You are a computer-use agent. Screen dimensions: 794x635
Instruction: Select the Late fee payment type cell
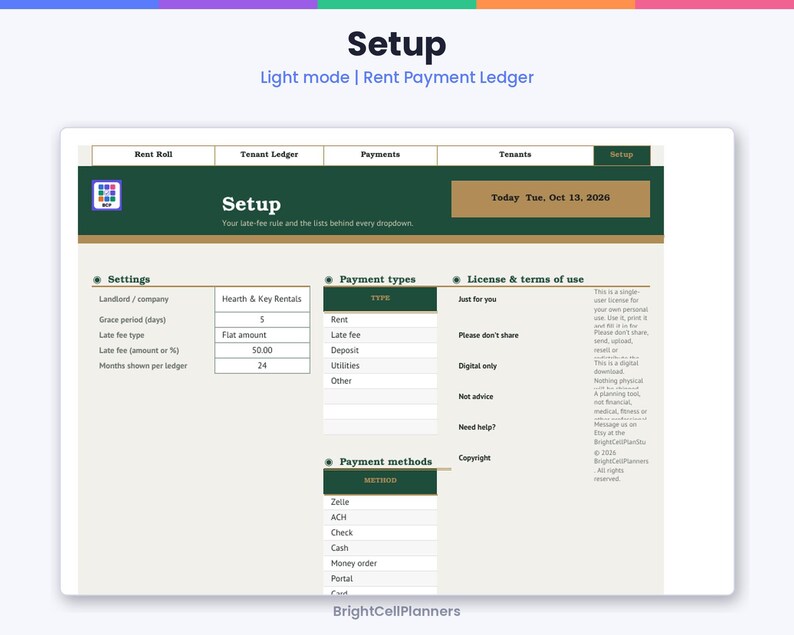[x=380, y=335]
